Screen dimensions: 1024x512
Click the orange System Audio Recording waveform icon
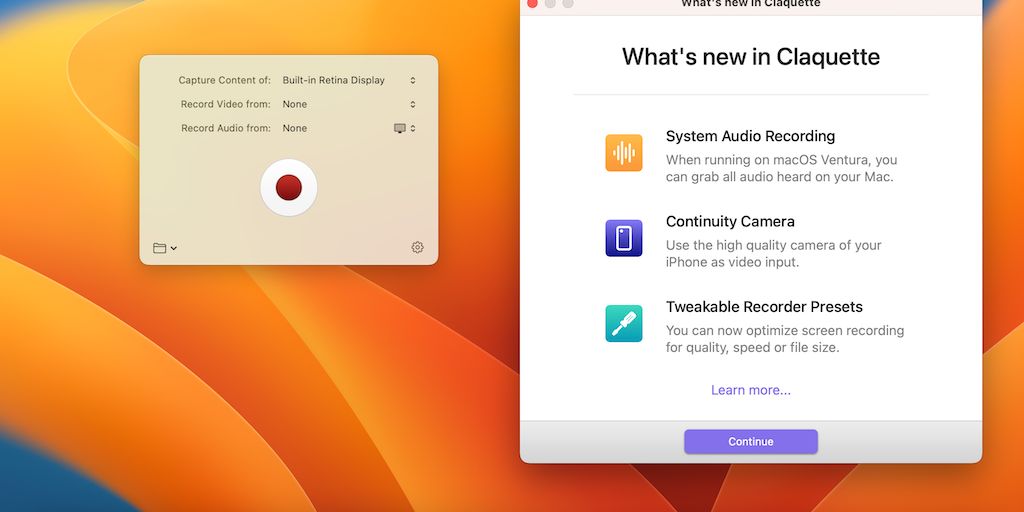(x=624, y=153)
